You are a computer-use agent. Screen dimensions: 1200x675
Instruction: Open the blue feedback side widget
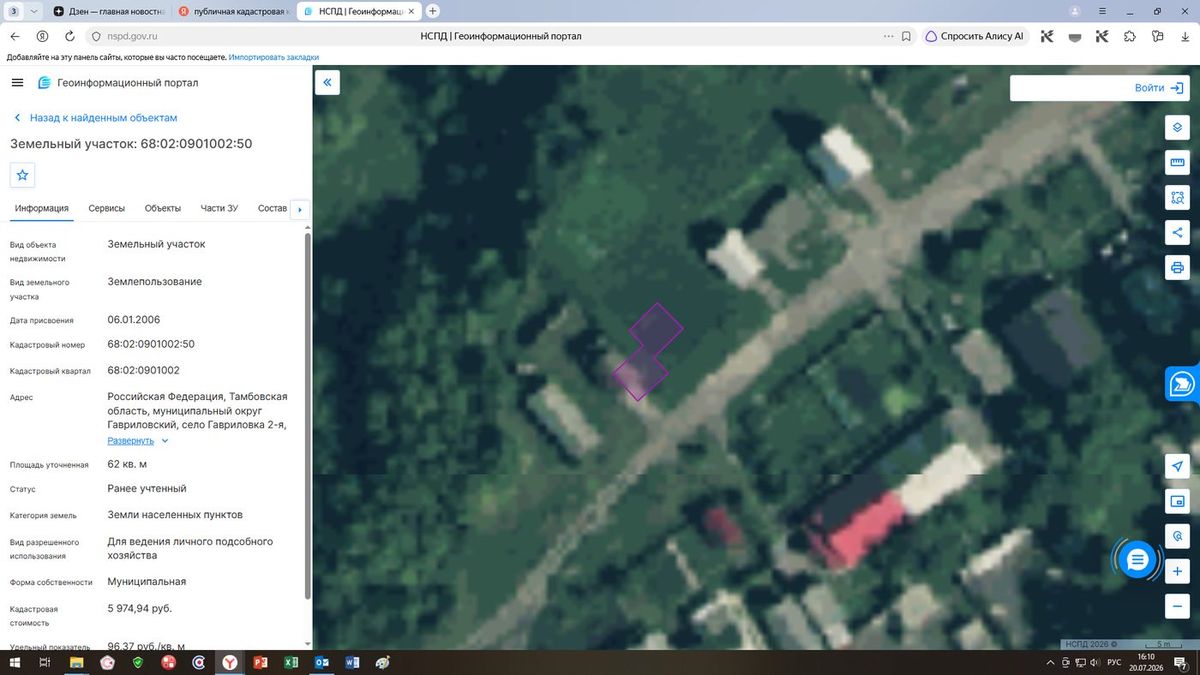[x=1183, y=383]
